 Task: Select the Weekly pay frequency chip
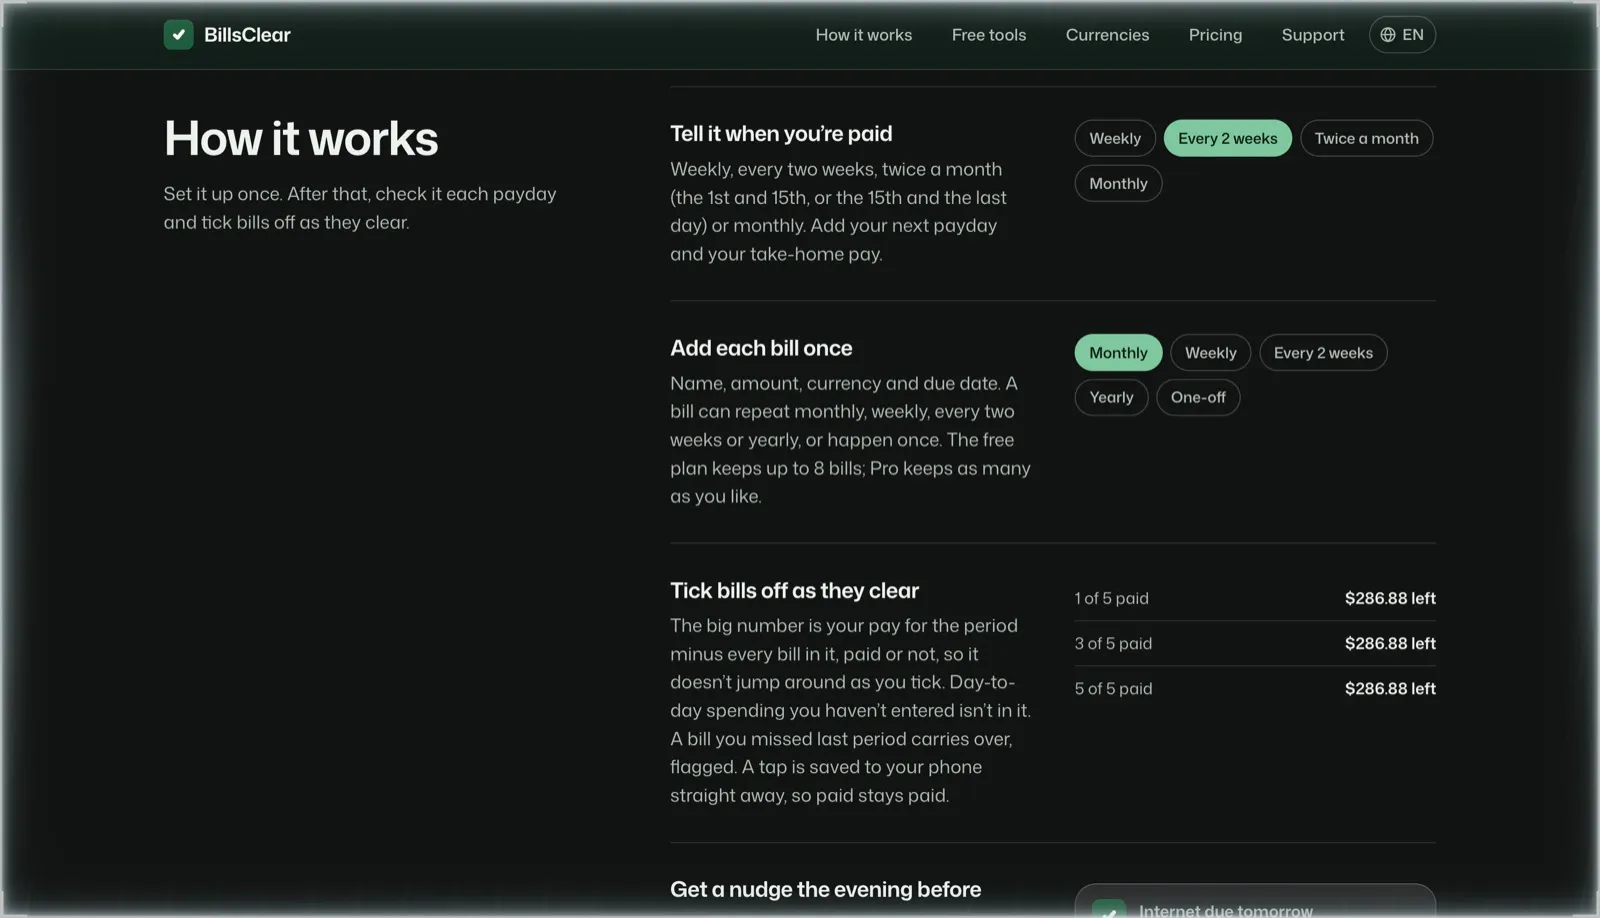1115,138
